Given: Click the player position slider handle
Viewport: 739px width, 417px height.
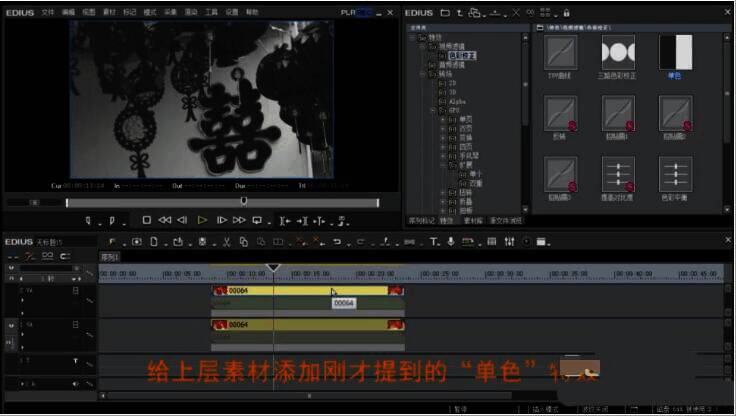Looking at the screenshot, I should pyautogui.click(x=244, y=201).
